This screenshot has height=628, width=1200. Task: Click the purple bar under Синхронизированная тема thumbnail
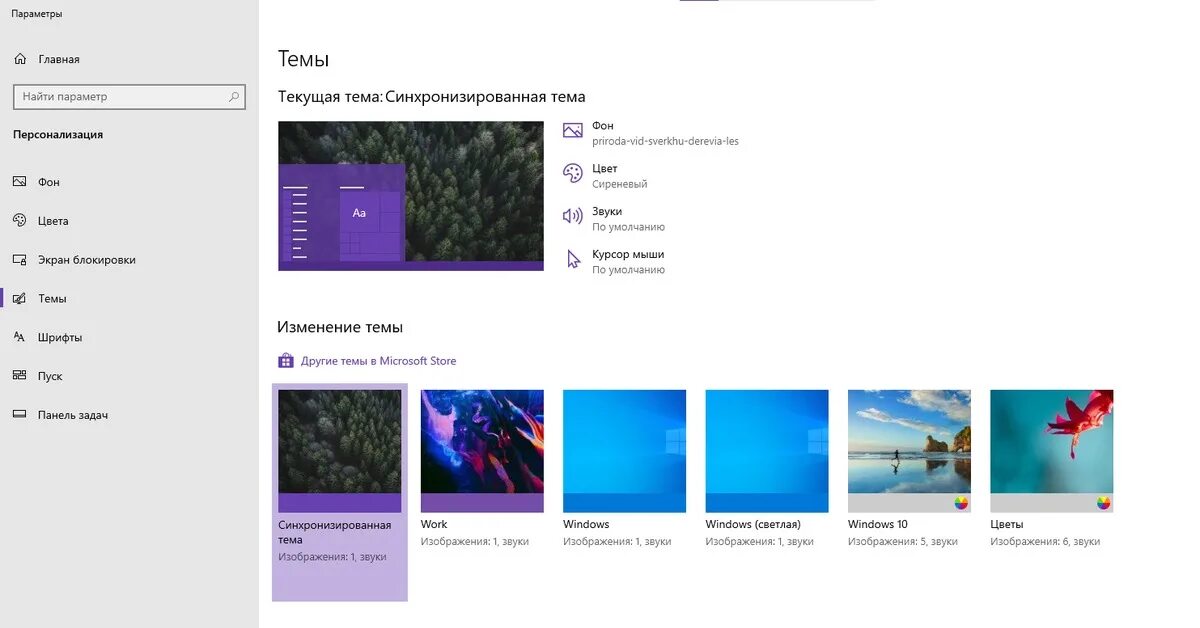coord(340,503)
